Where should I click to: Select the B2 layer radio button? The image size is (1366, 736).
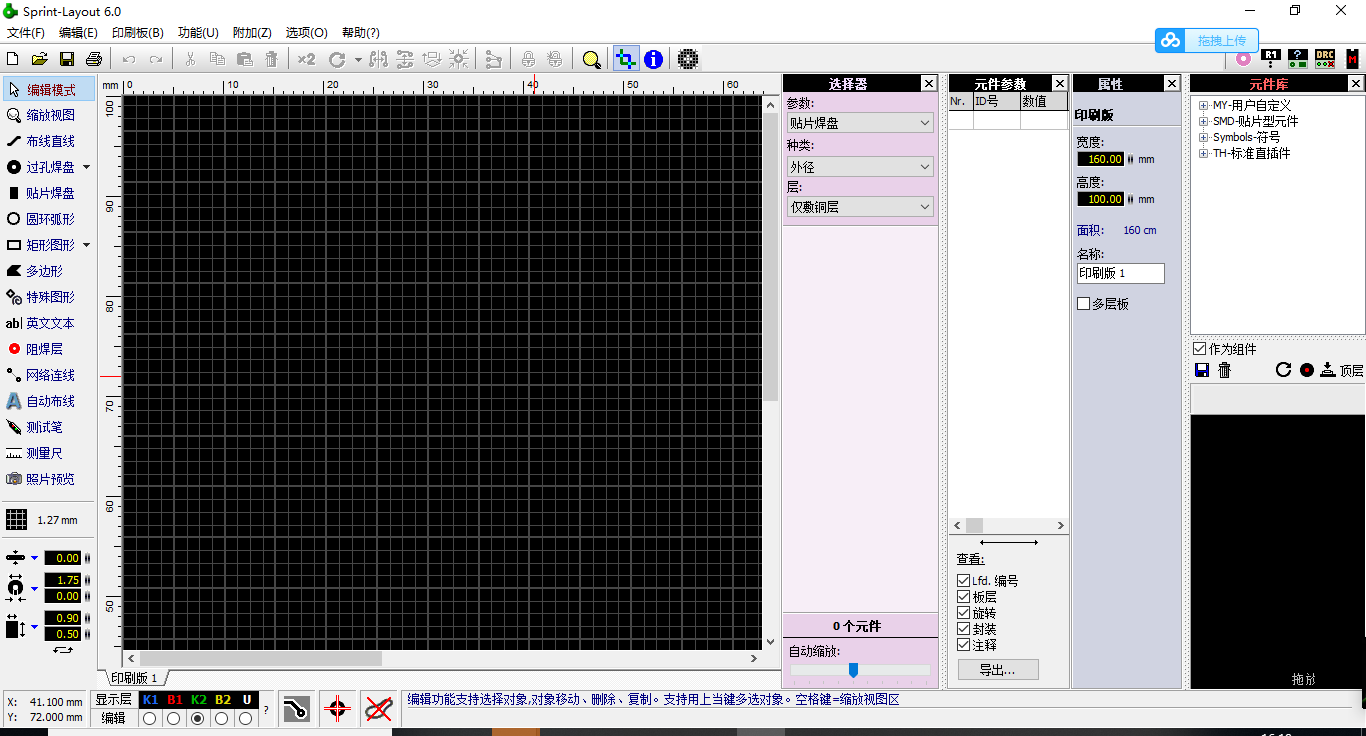222,718
